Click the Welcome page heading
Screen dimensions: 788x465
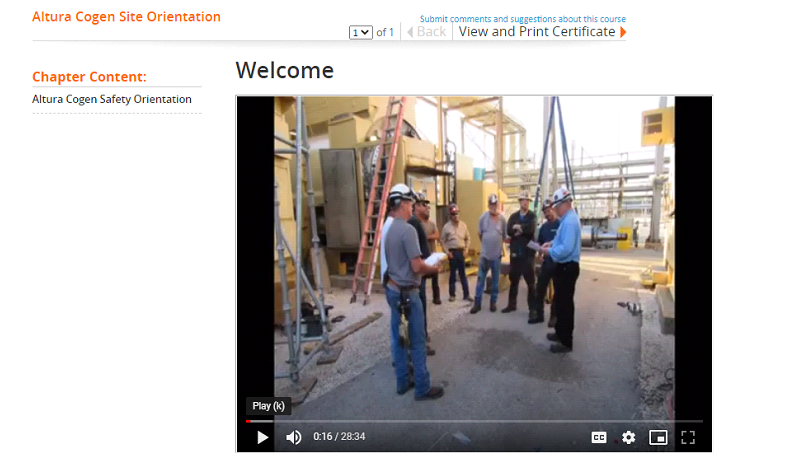point(284,70)
